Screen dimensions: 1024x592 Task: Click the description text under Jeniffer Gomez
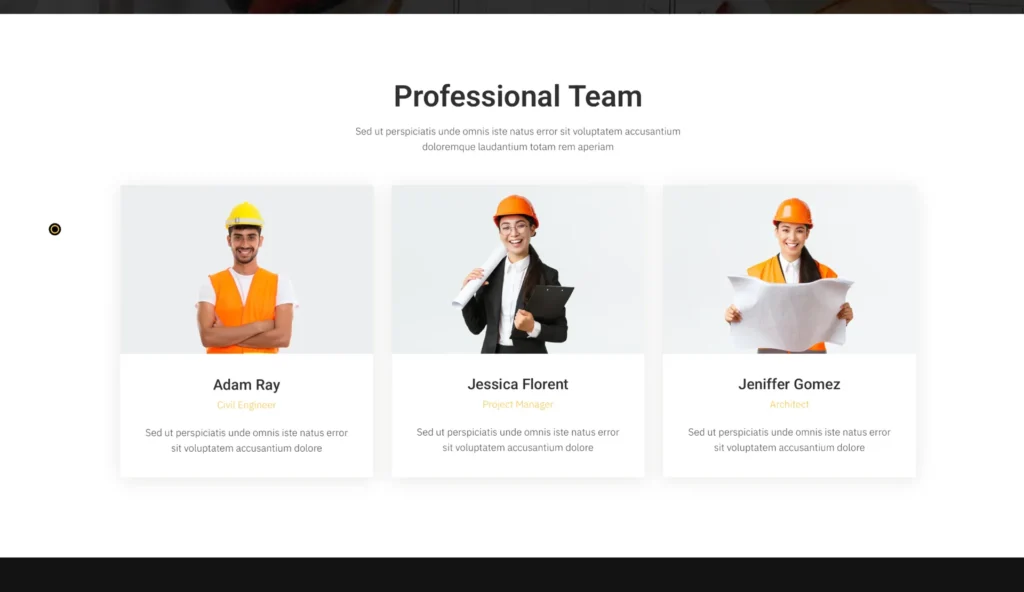click(x=789, y=440)
